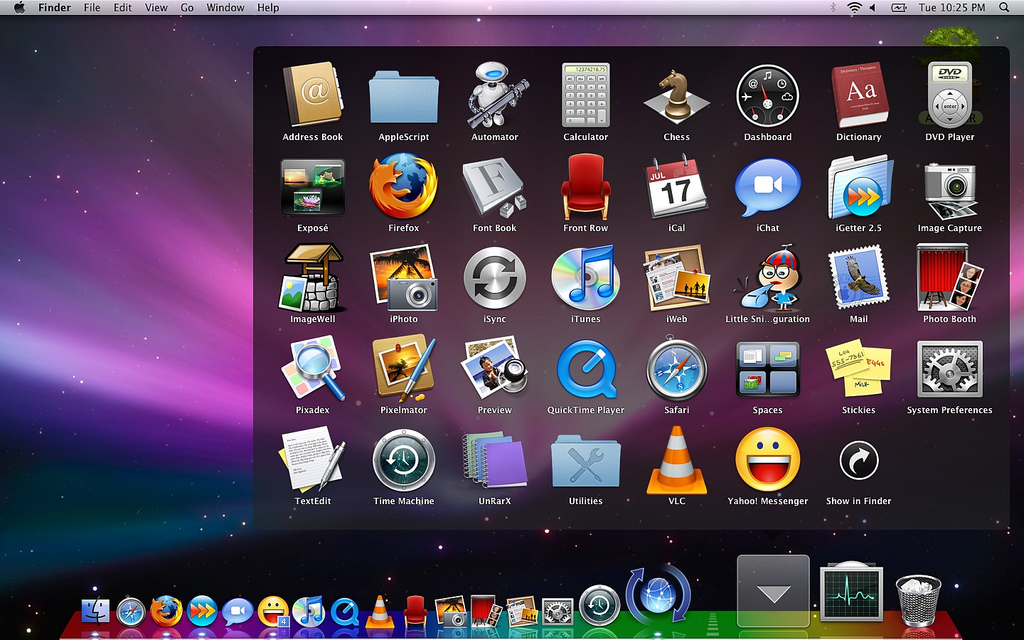Open iGetter 2.5 in the stack grid

[x=859, y=187]
